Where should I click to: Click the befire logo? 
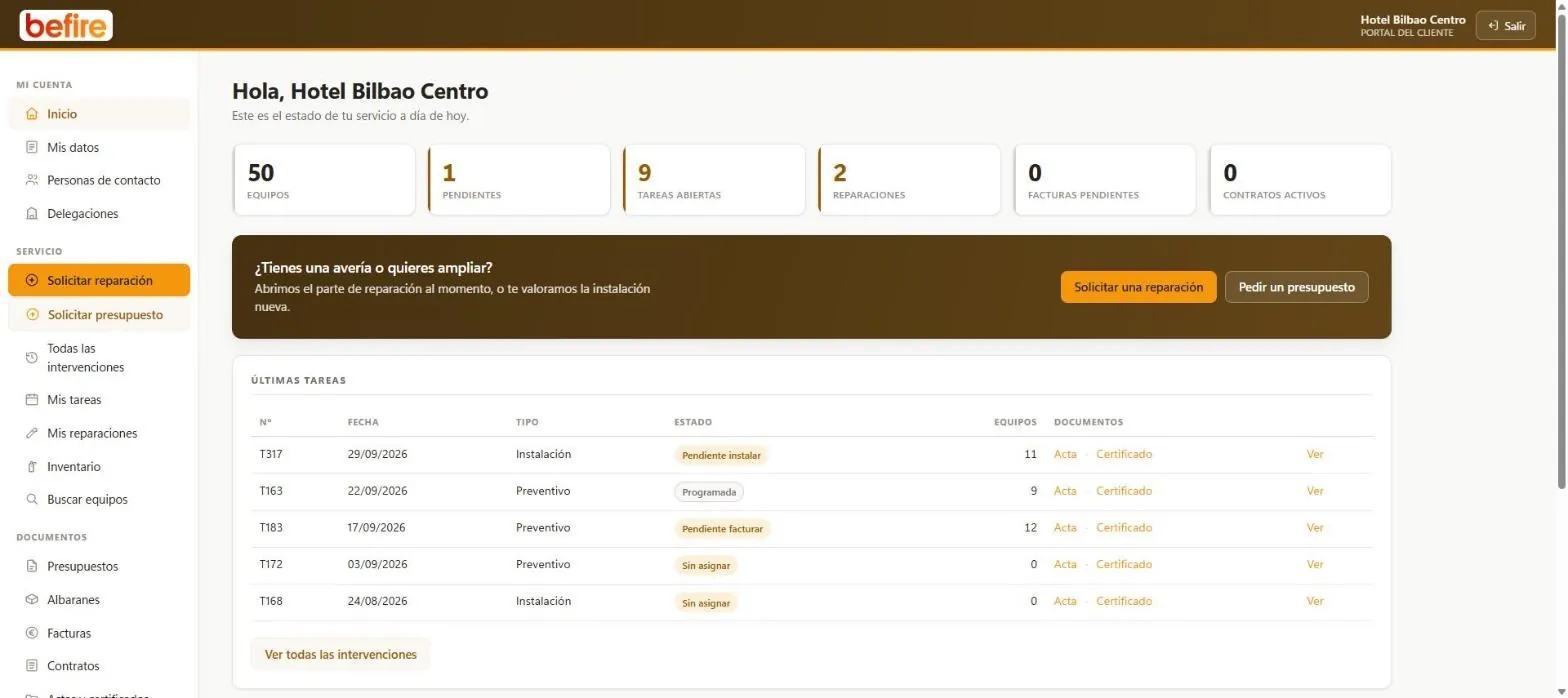coord(66,25)
